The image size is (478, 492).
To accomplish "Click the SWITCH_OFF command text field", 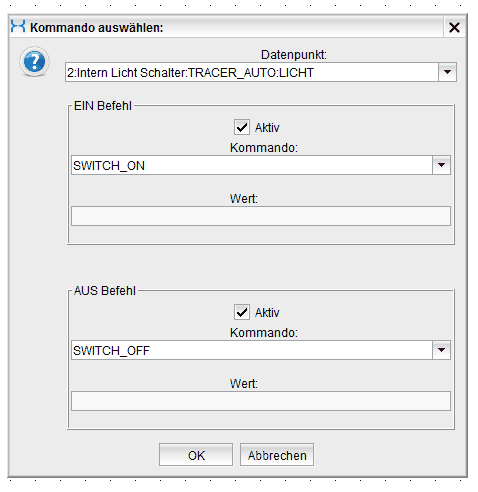I will [252, 350].
